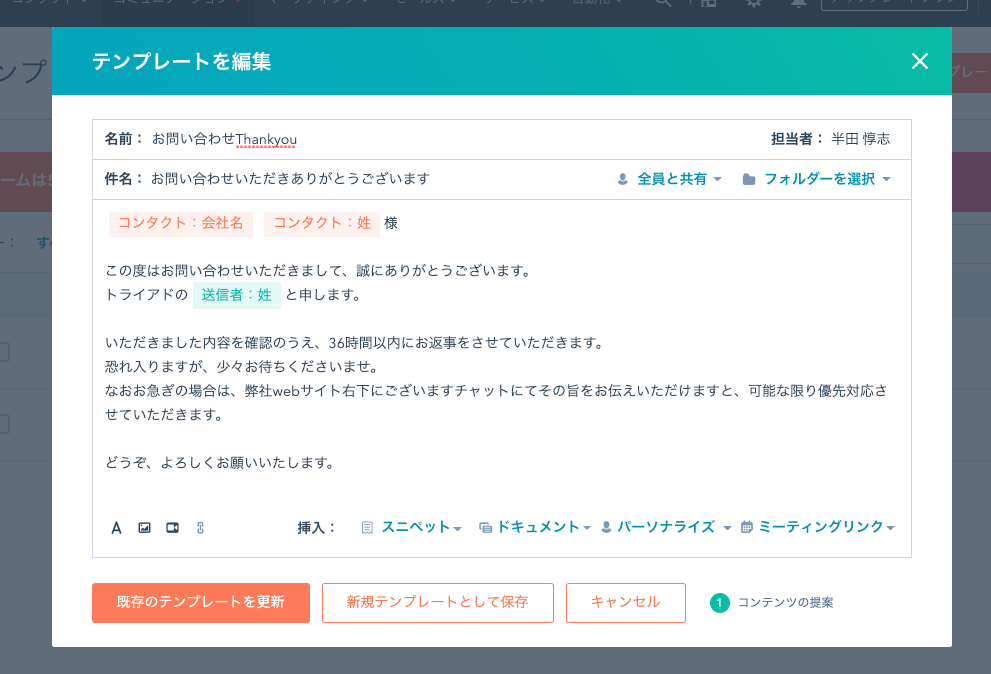Screen dimensions: 991x674
Task: Close the テンプレートを編集 dialog with X
Action: click(920, 62)
